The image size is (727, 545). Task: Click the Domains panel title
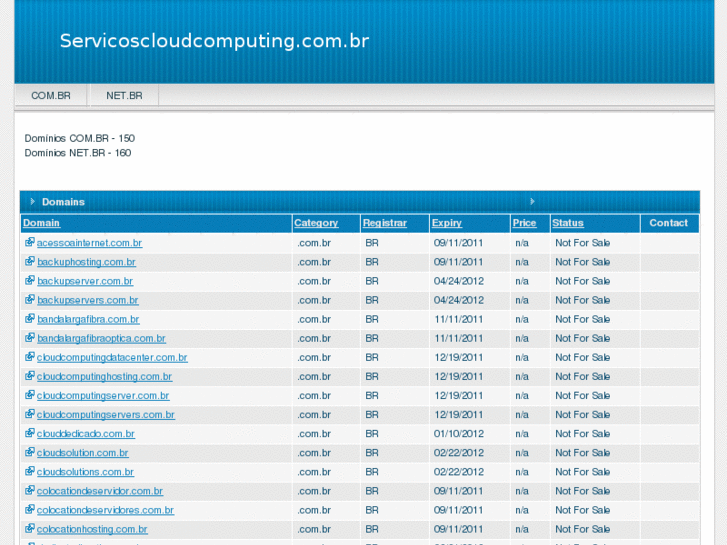(63, 202)
